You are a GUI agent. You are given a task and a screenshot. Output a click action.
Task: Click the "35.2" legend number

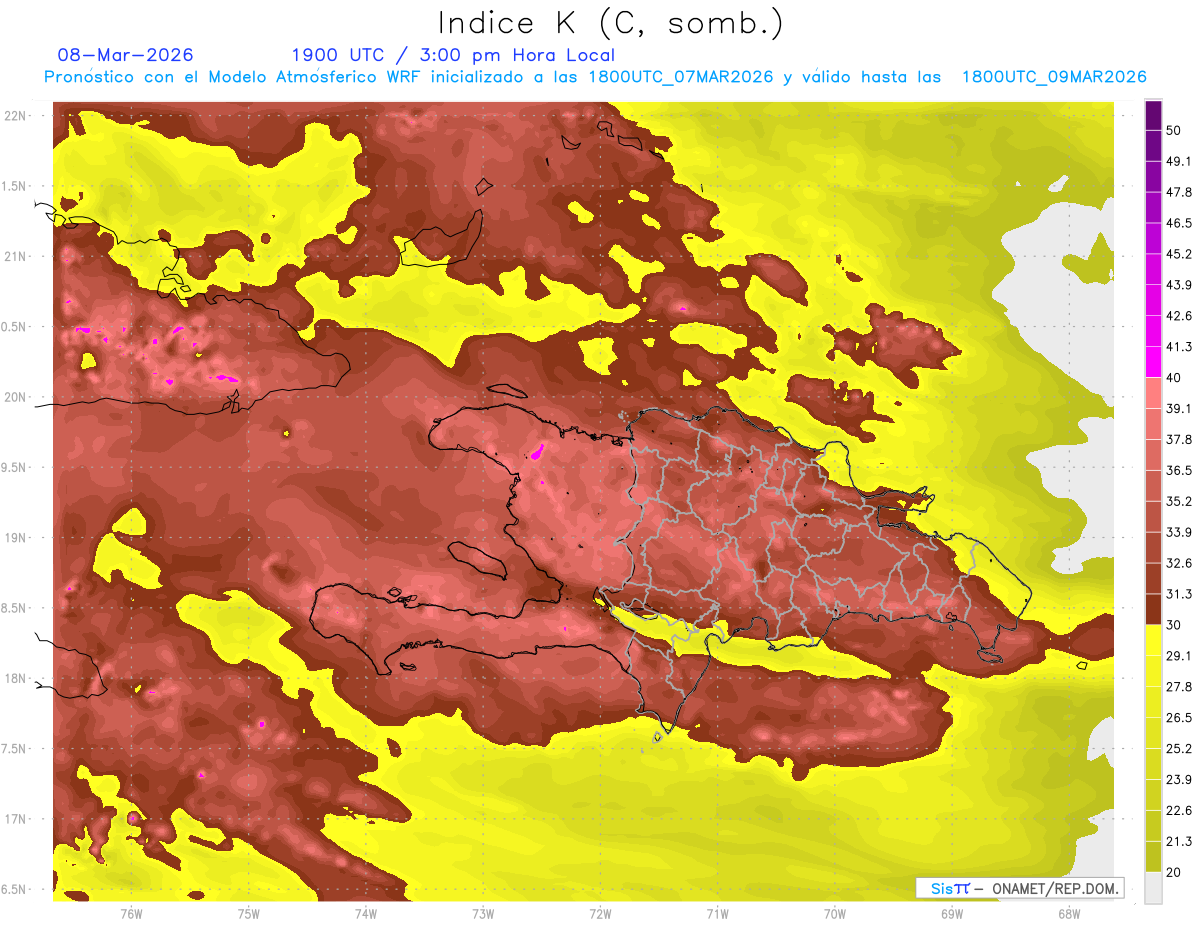[x=1179, y=501]
